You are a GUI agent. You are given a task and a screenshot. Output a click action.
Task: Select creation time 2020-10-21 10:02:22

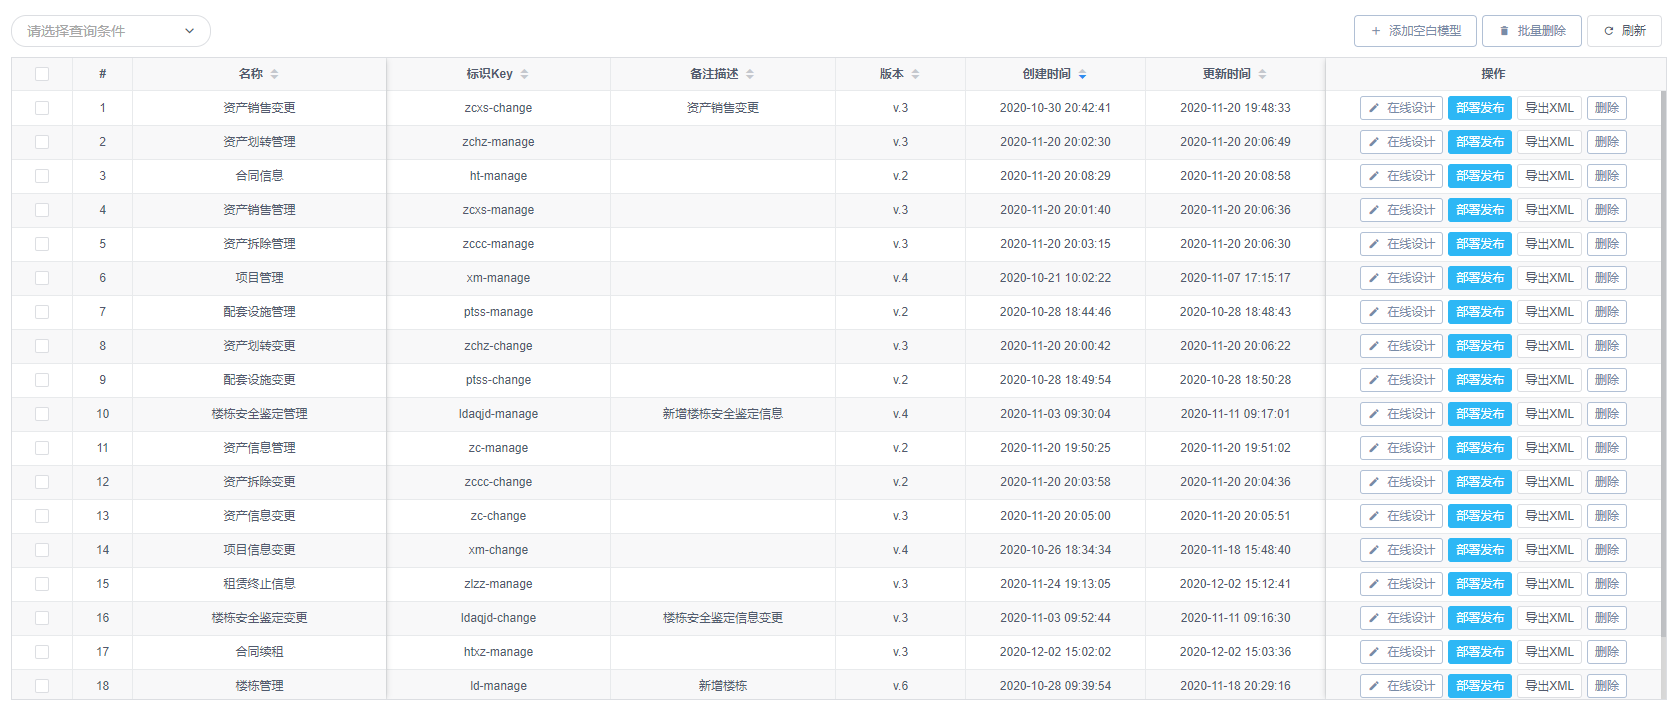click(1055, 278)
